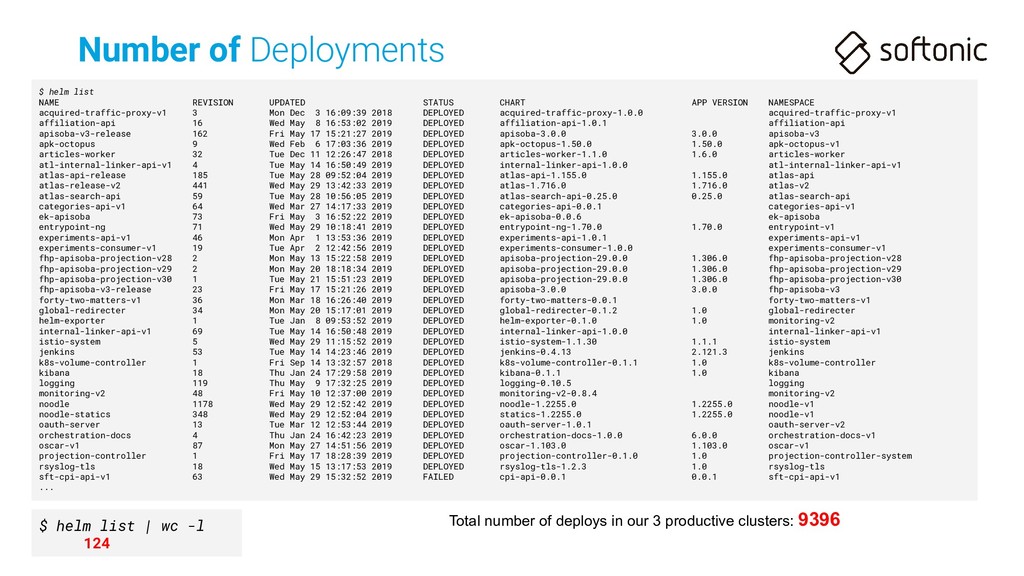Click app version '2.121.3'
Screen dimensions: 1024x576
click(709, 353)
